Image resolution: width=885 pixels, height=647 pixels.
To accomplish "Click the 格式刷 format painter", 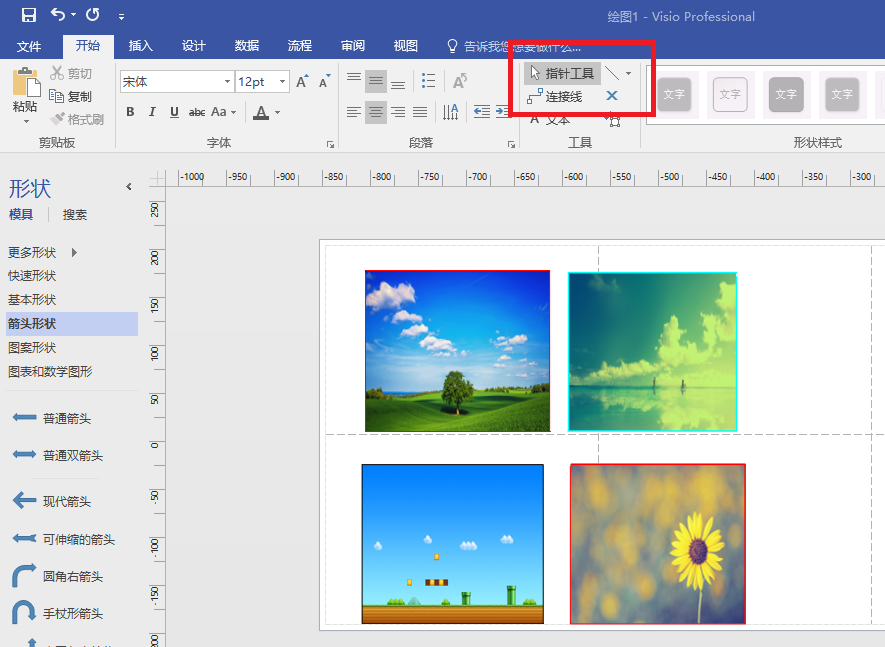I will tap(77, 120).
